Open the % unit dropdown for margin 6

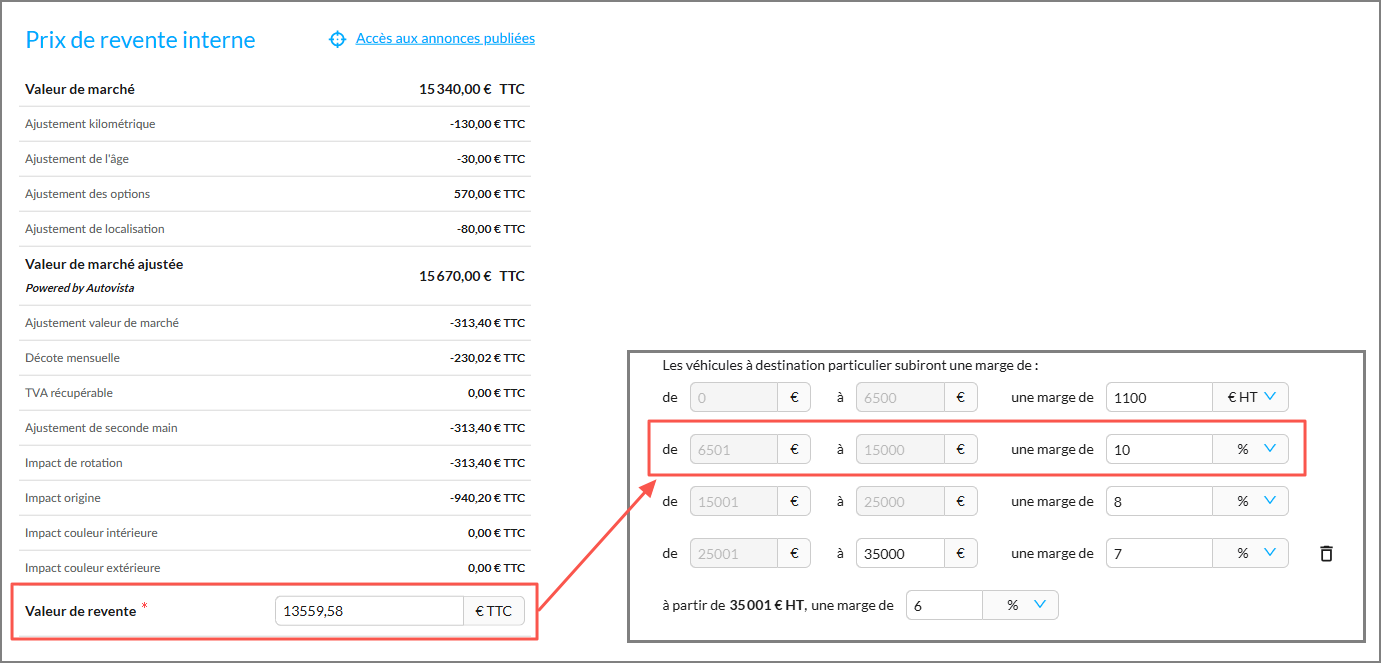[1021, 605]
